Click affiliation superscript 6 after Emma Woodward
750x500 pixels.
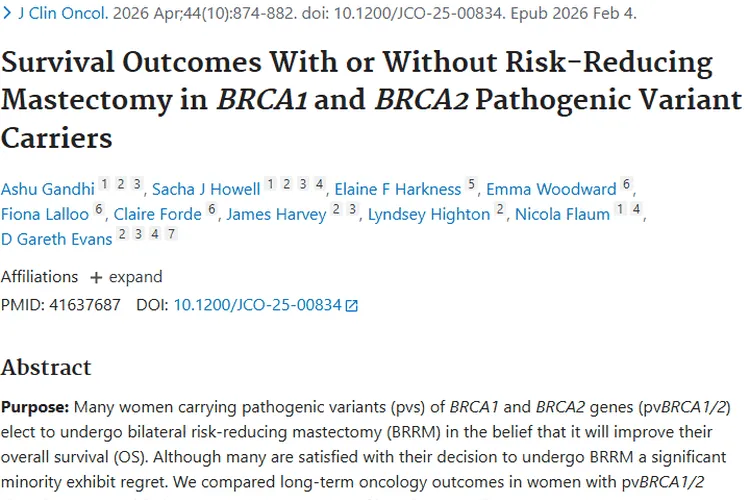pyautogui.click(x=626, y=184)
